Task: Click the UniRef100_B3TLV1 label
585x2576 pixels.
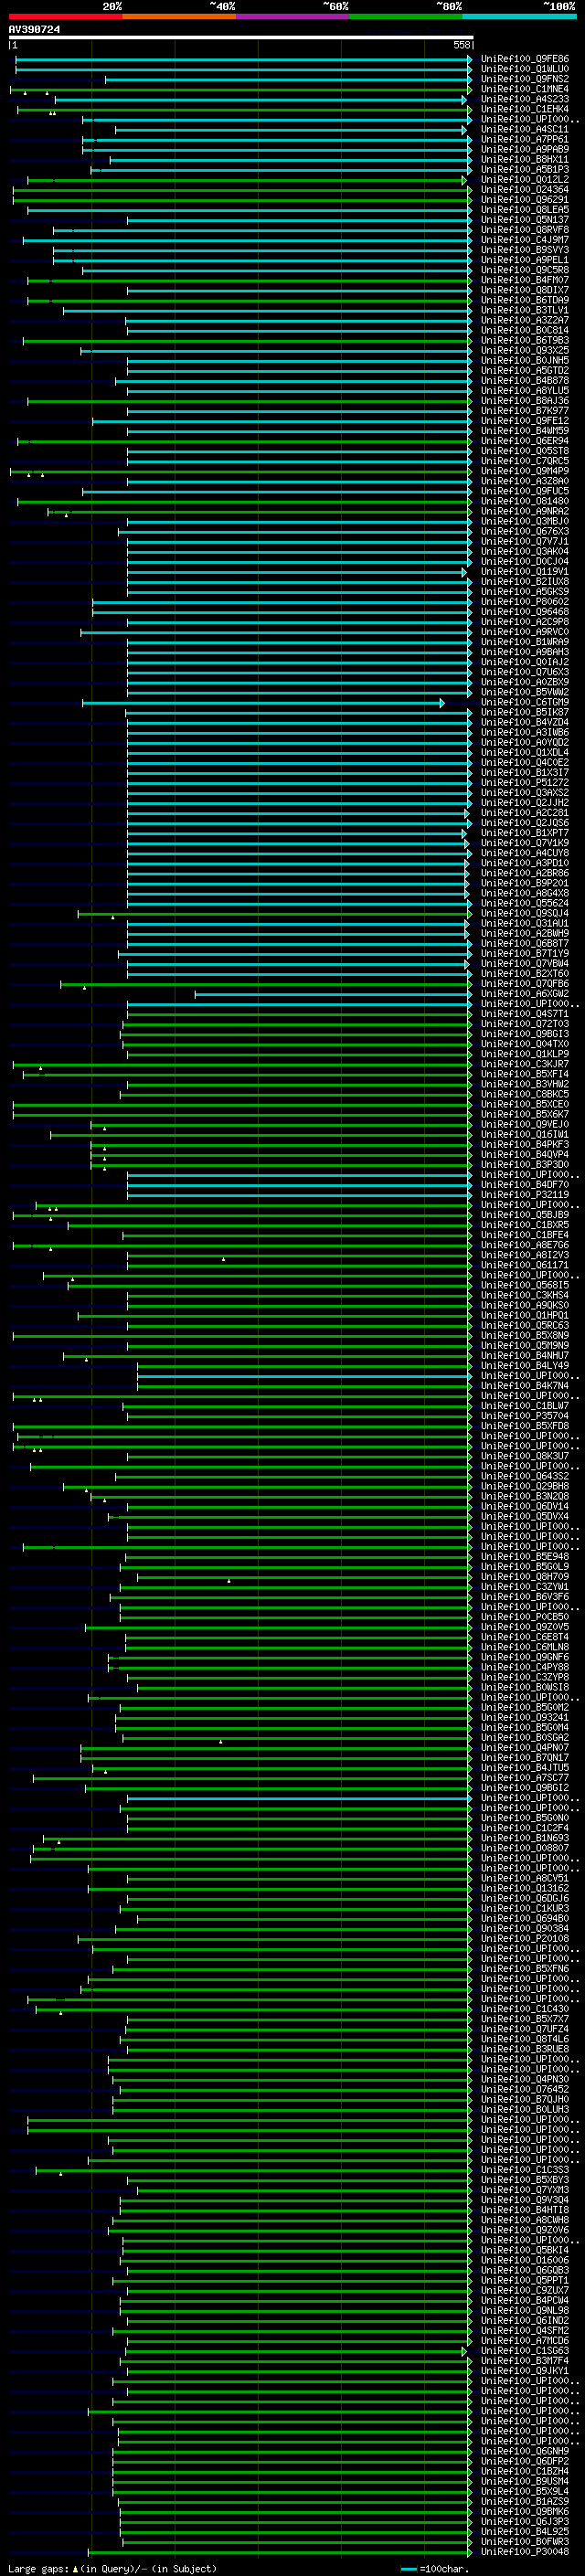Action: point(524,310)
